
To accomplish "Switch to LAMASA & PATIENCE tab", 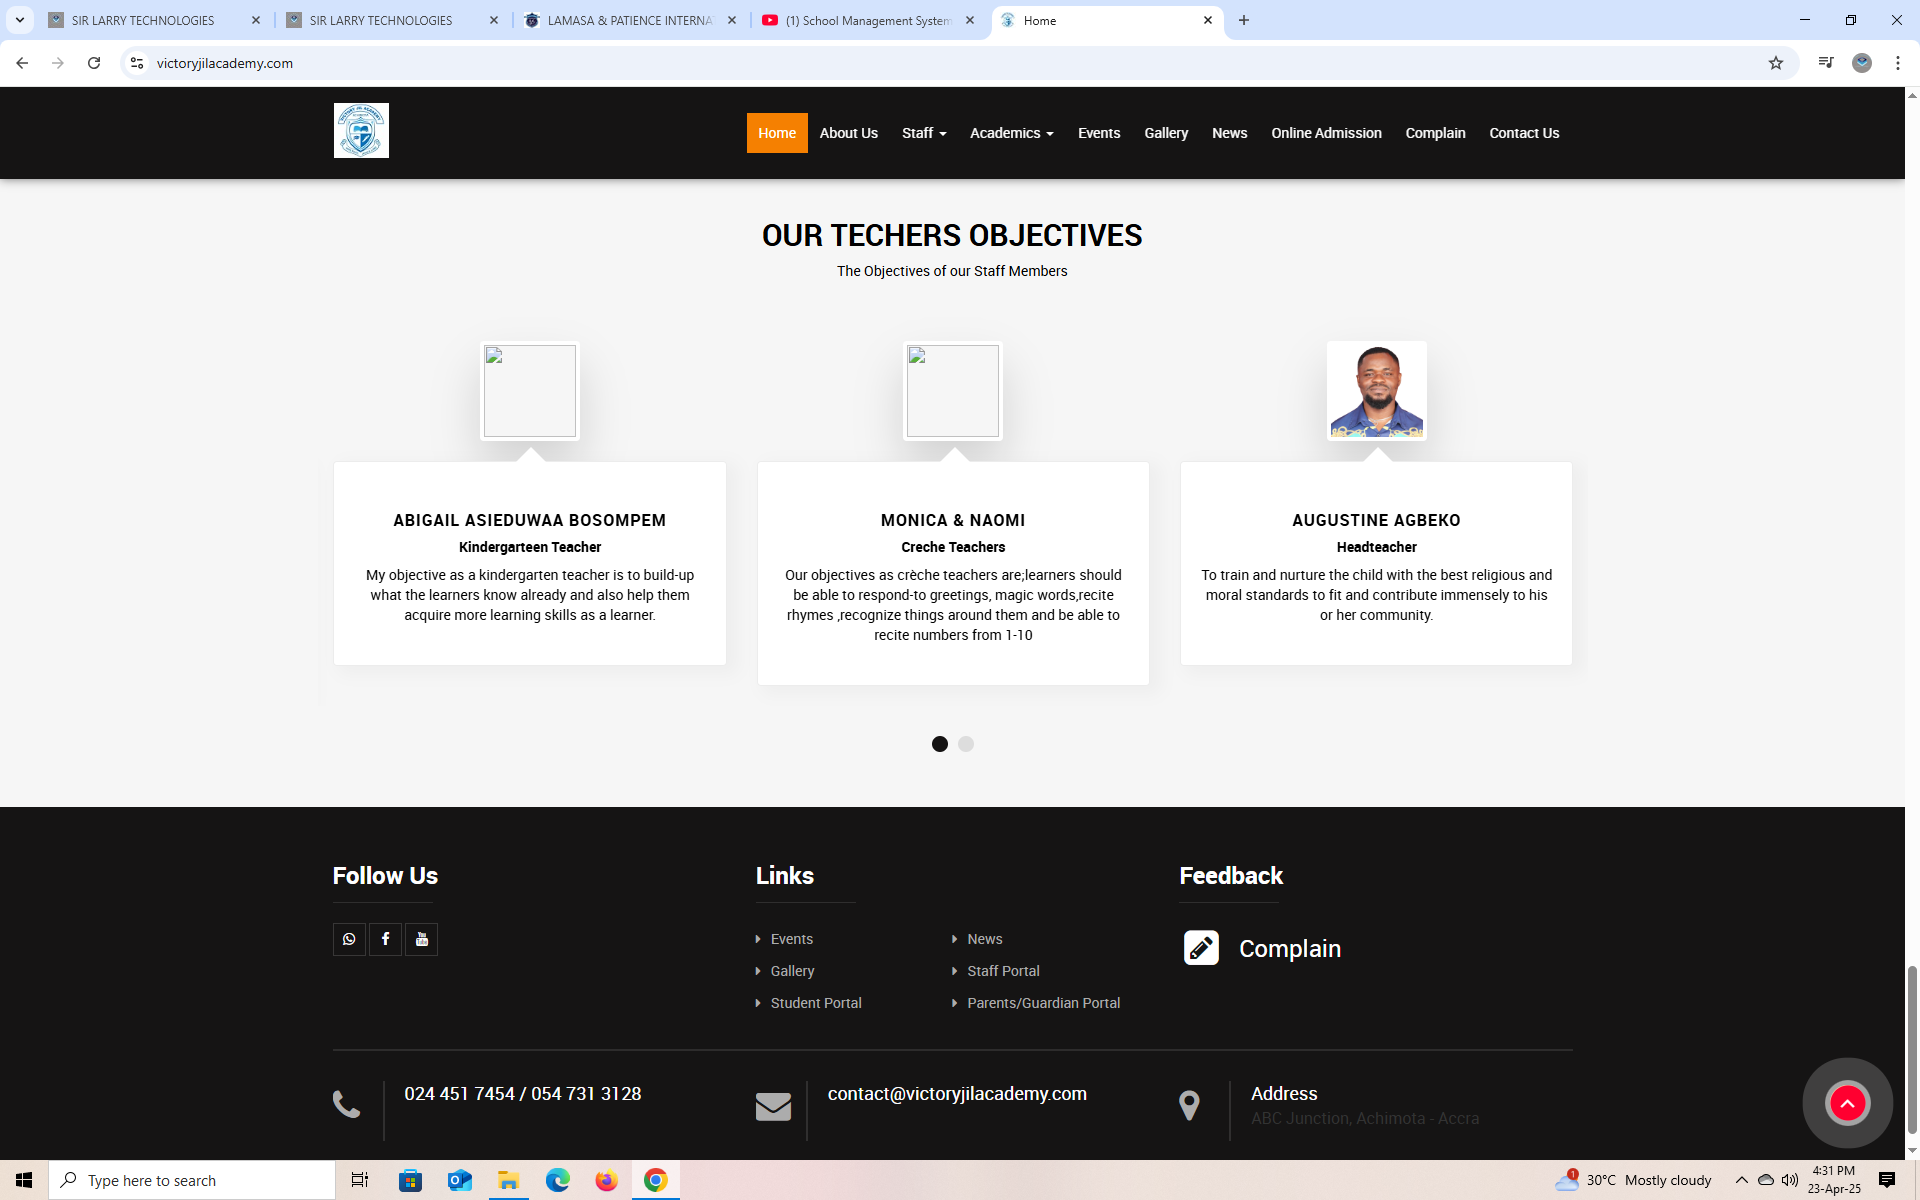I will (630, 20).
